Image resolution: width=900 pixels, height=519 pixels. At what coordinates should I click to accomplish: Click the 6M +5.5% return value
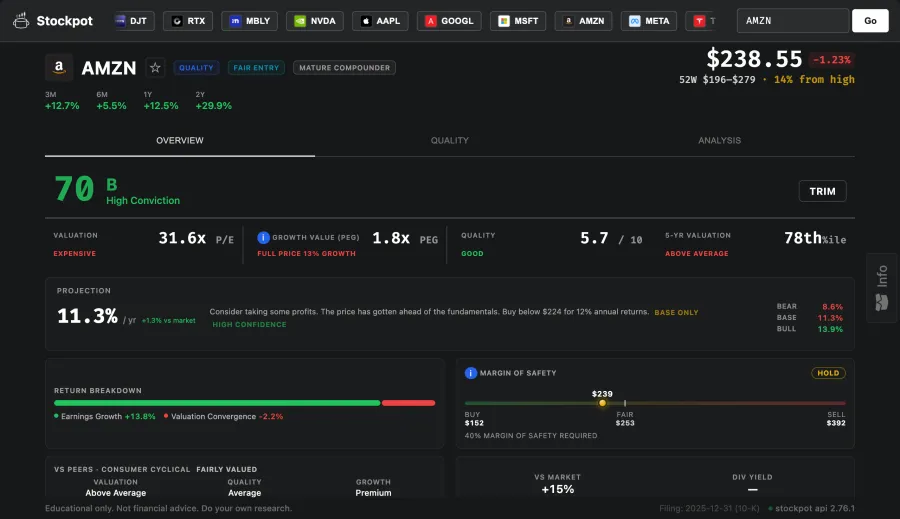[x=111, y=106]
